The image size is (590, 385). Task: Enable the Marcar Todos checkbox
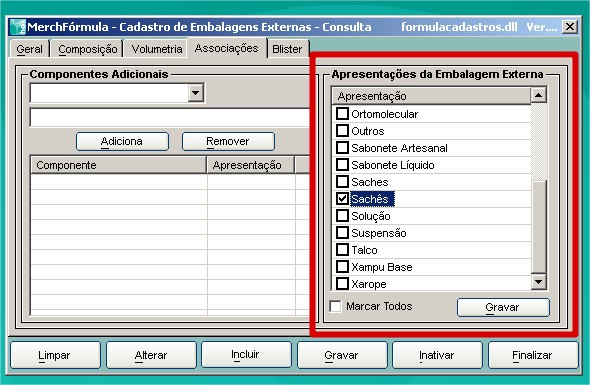coord(335,306)
